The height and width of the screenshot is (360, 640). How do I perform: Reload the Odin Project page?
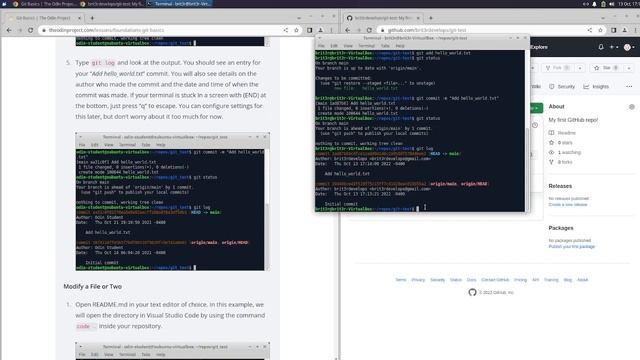coord(31,30)
